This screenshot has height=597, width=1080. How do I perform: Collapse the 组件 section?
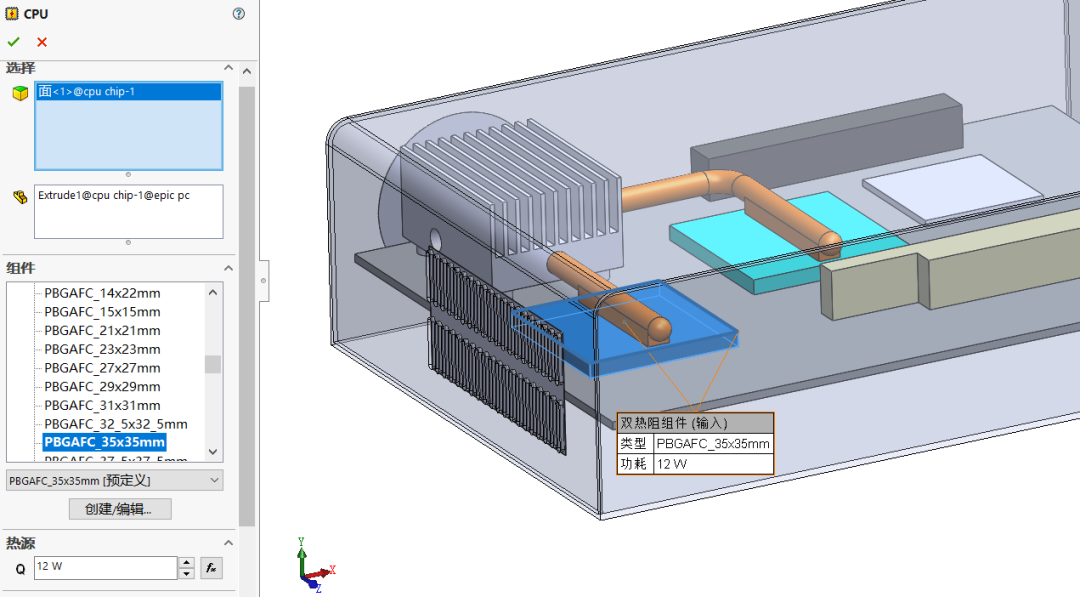click(x=229, y=268)
